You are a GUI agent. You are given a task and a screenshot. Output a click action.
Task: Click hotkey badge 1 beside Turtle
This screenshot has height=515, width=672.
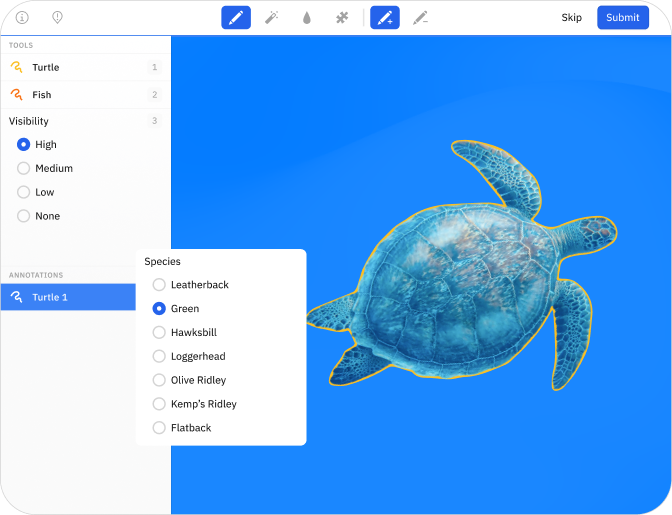point(155,67)
